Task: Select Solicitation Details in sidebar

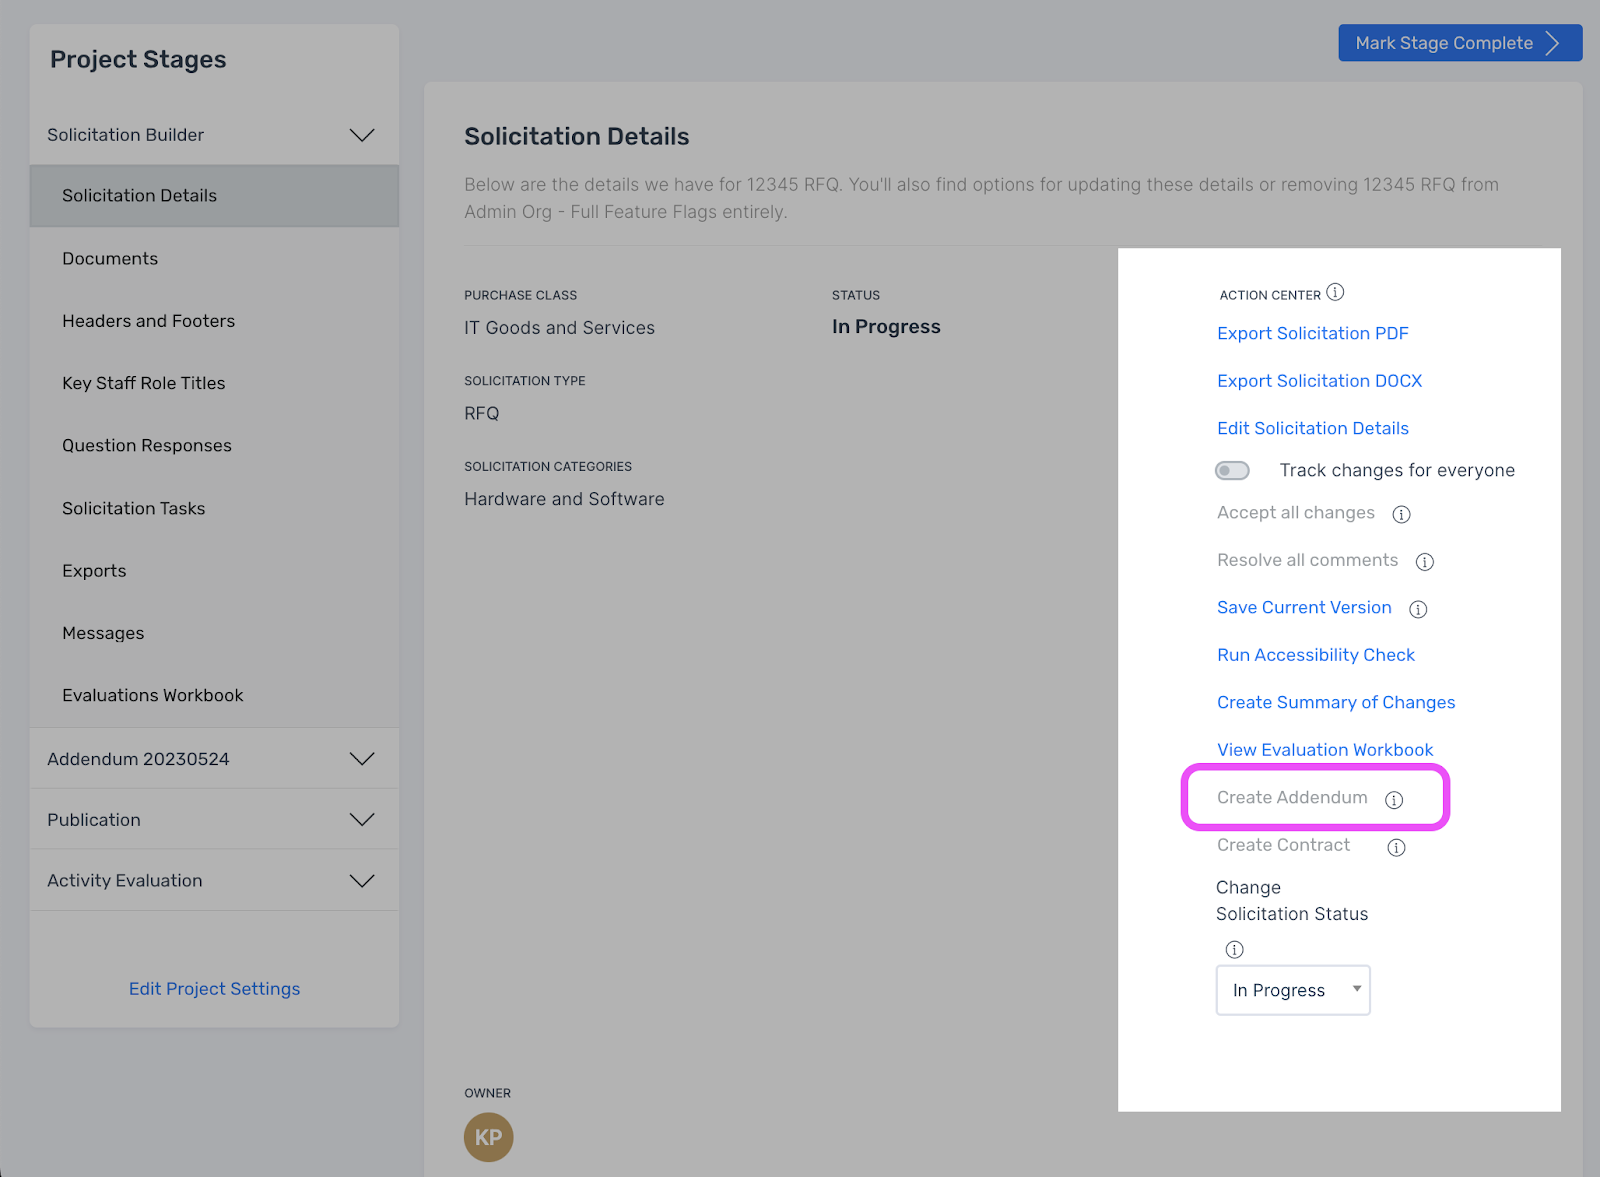Action: tap(214, 196)
